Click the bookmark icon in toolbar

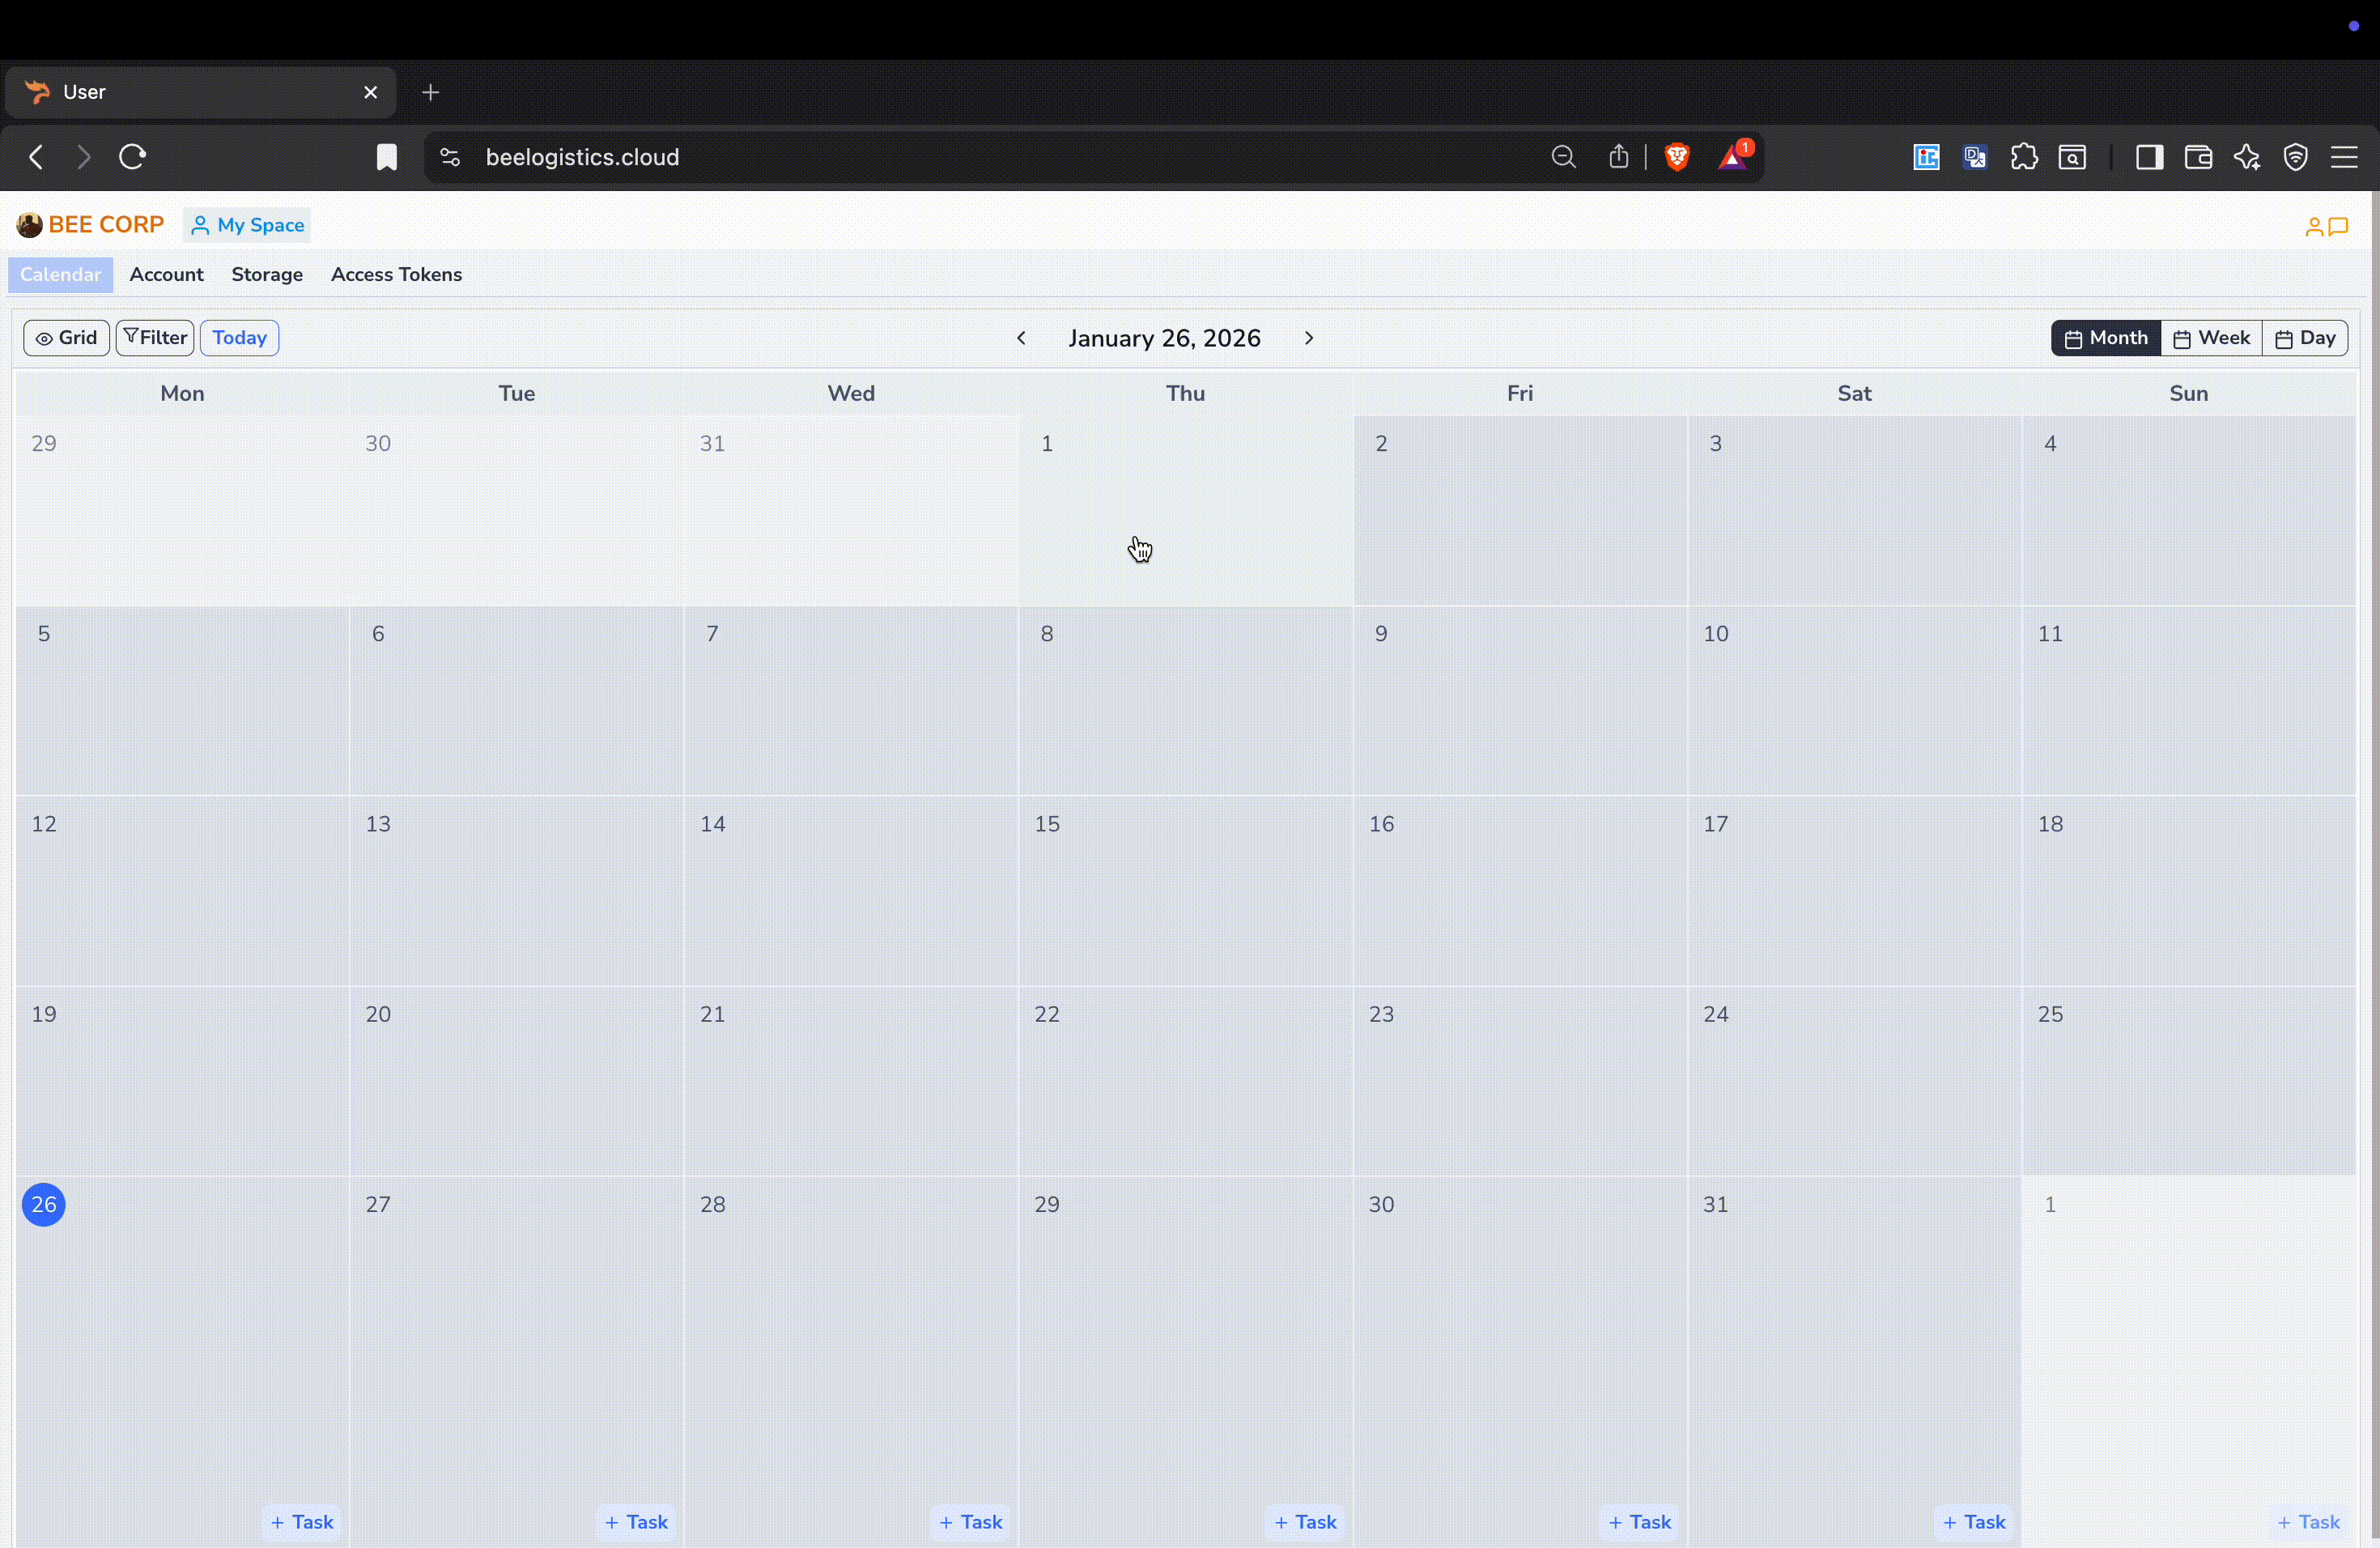click(387, 157)
